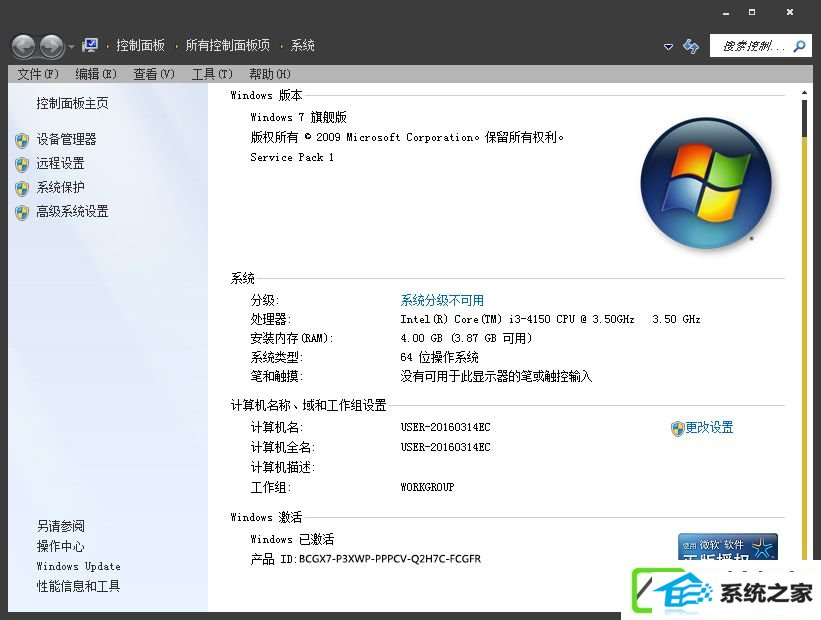The width and height of the screenshot is (821, 620).
Task: Click the vertical scrollbar thumb
Action: [805, 119]
